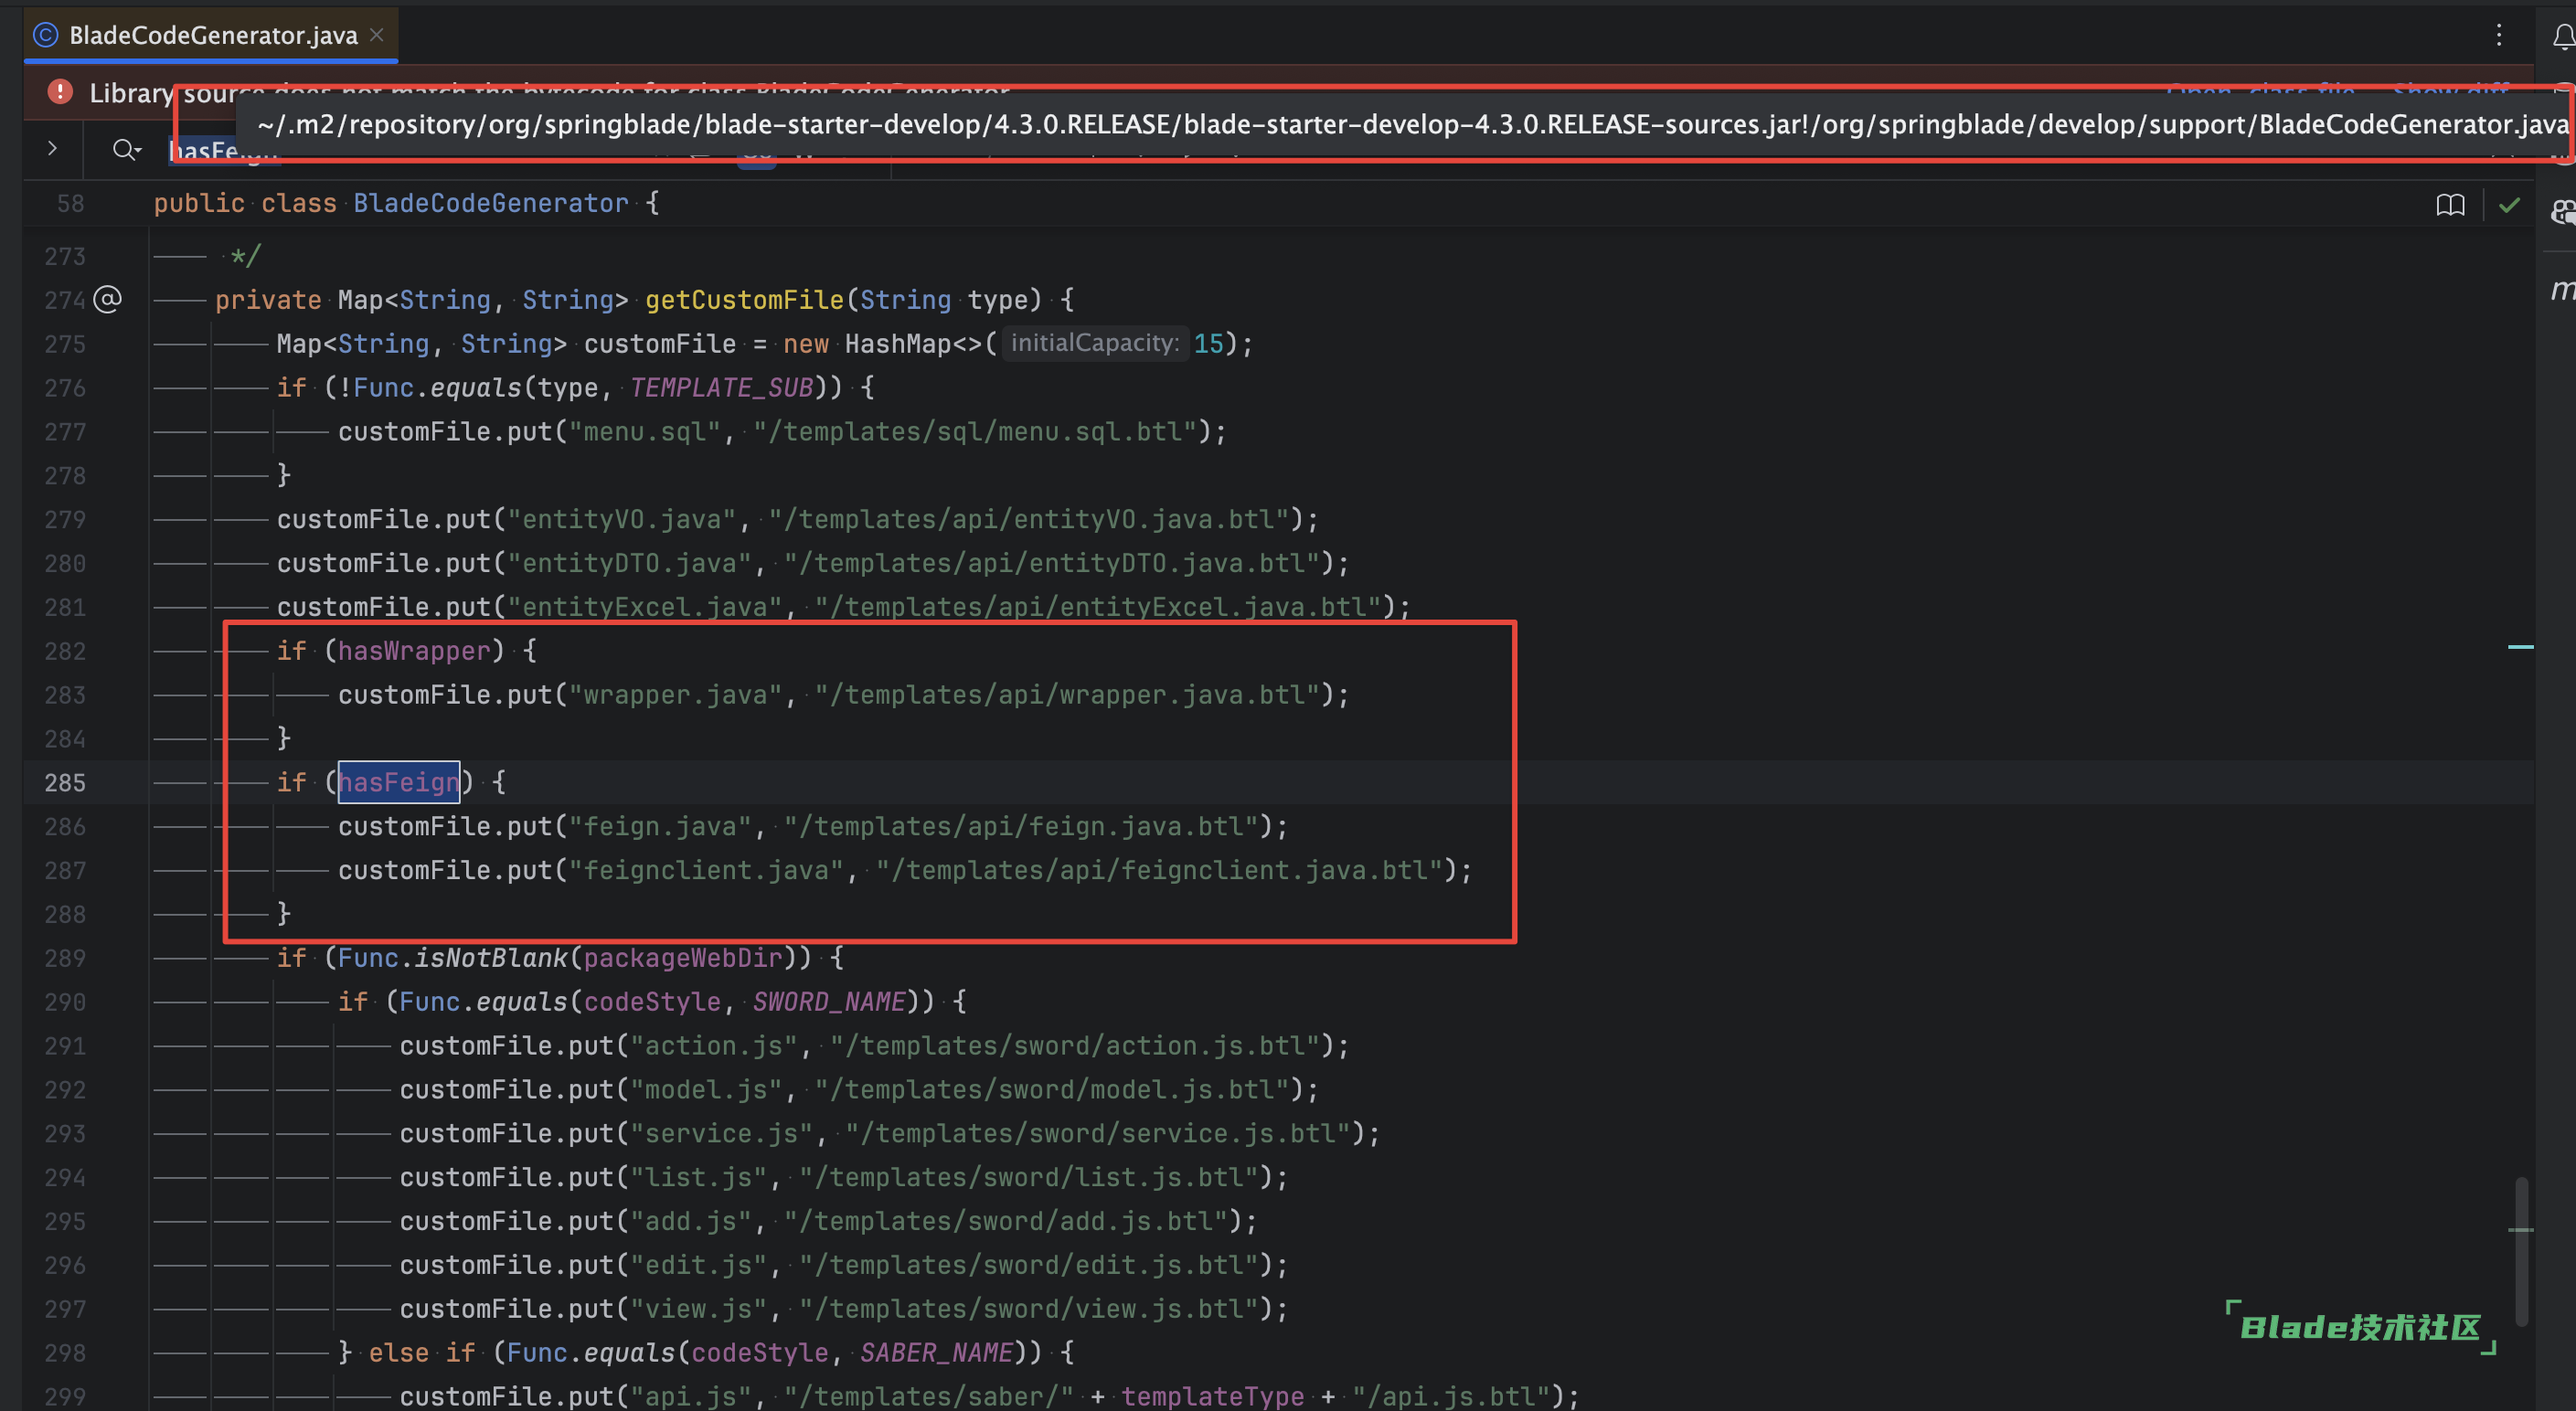Viewport: 2576px width, 1411px height.
Task: Click the "edit.js" string
Action: [x=699, y=1266]
